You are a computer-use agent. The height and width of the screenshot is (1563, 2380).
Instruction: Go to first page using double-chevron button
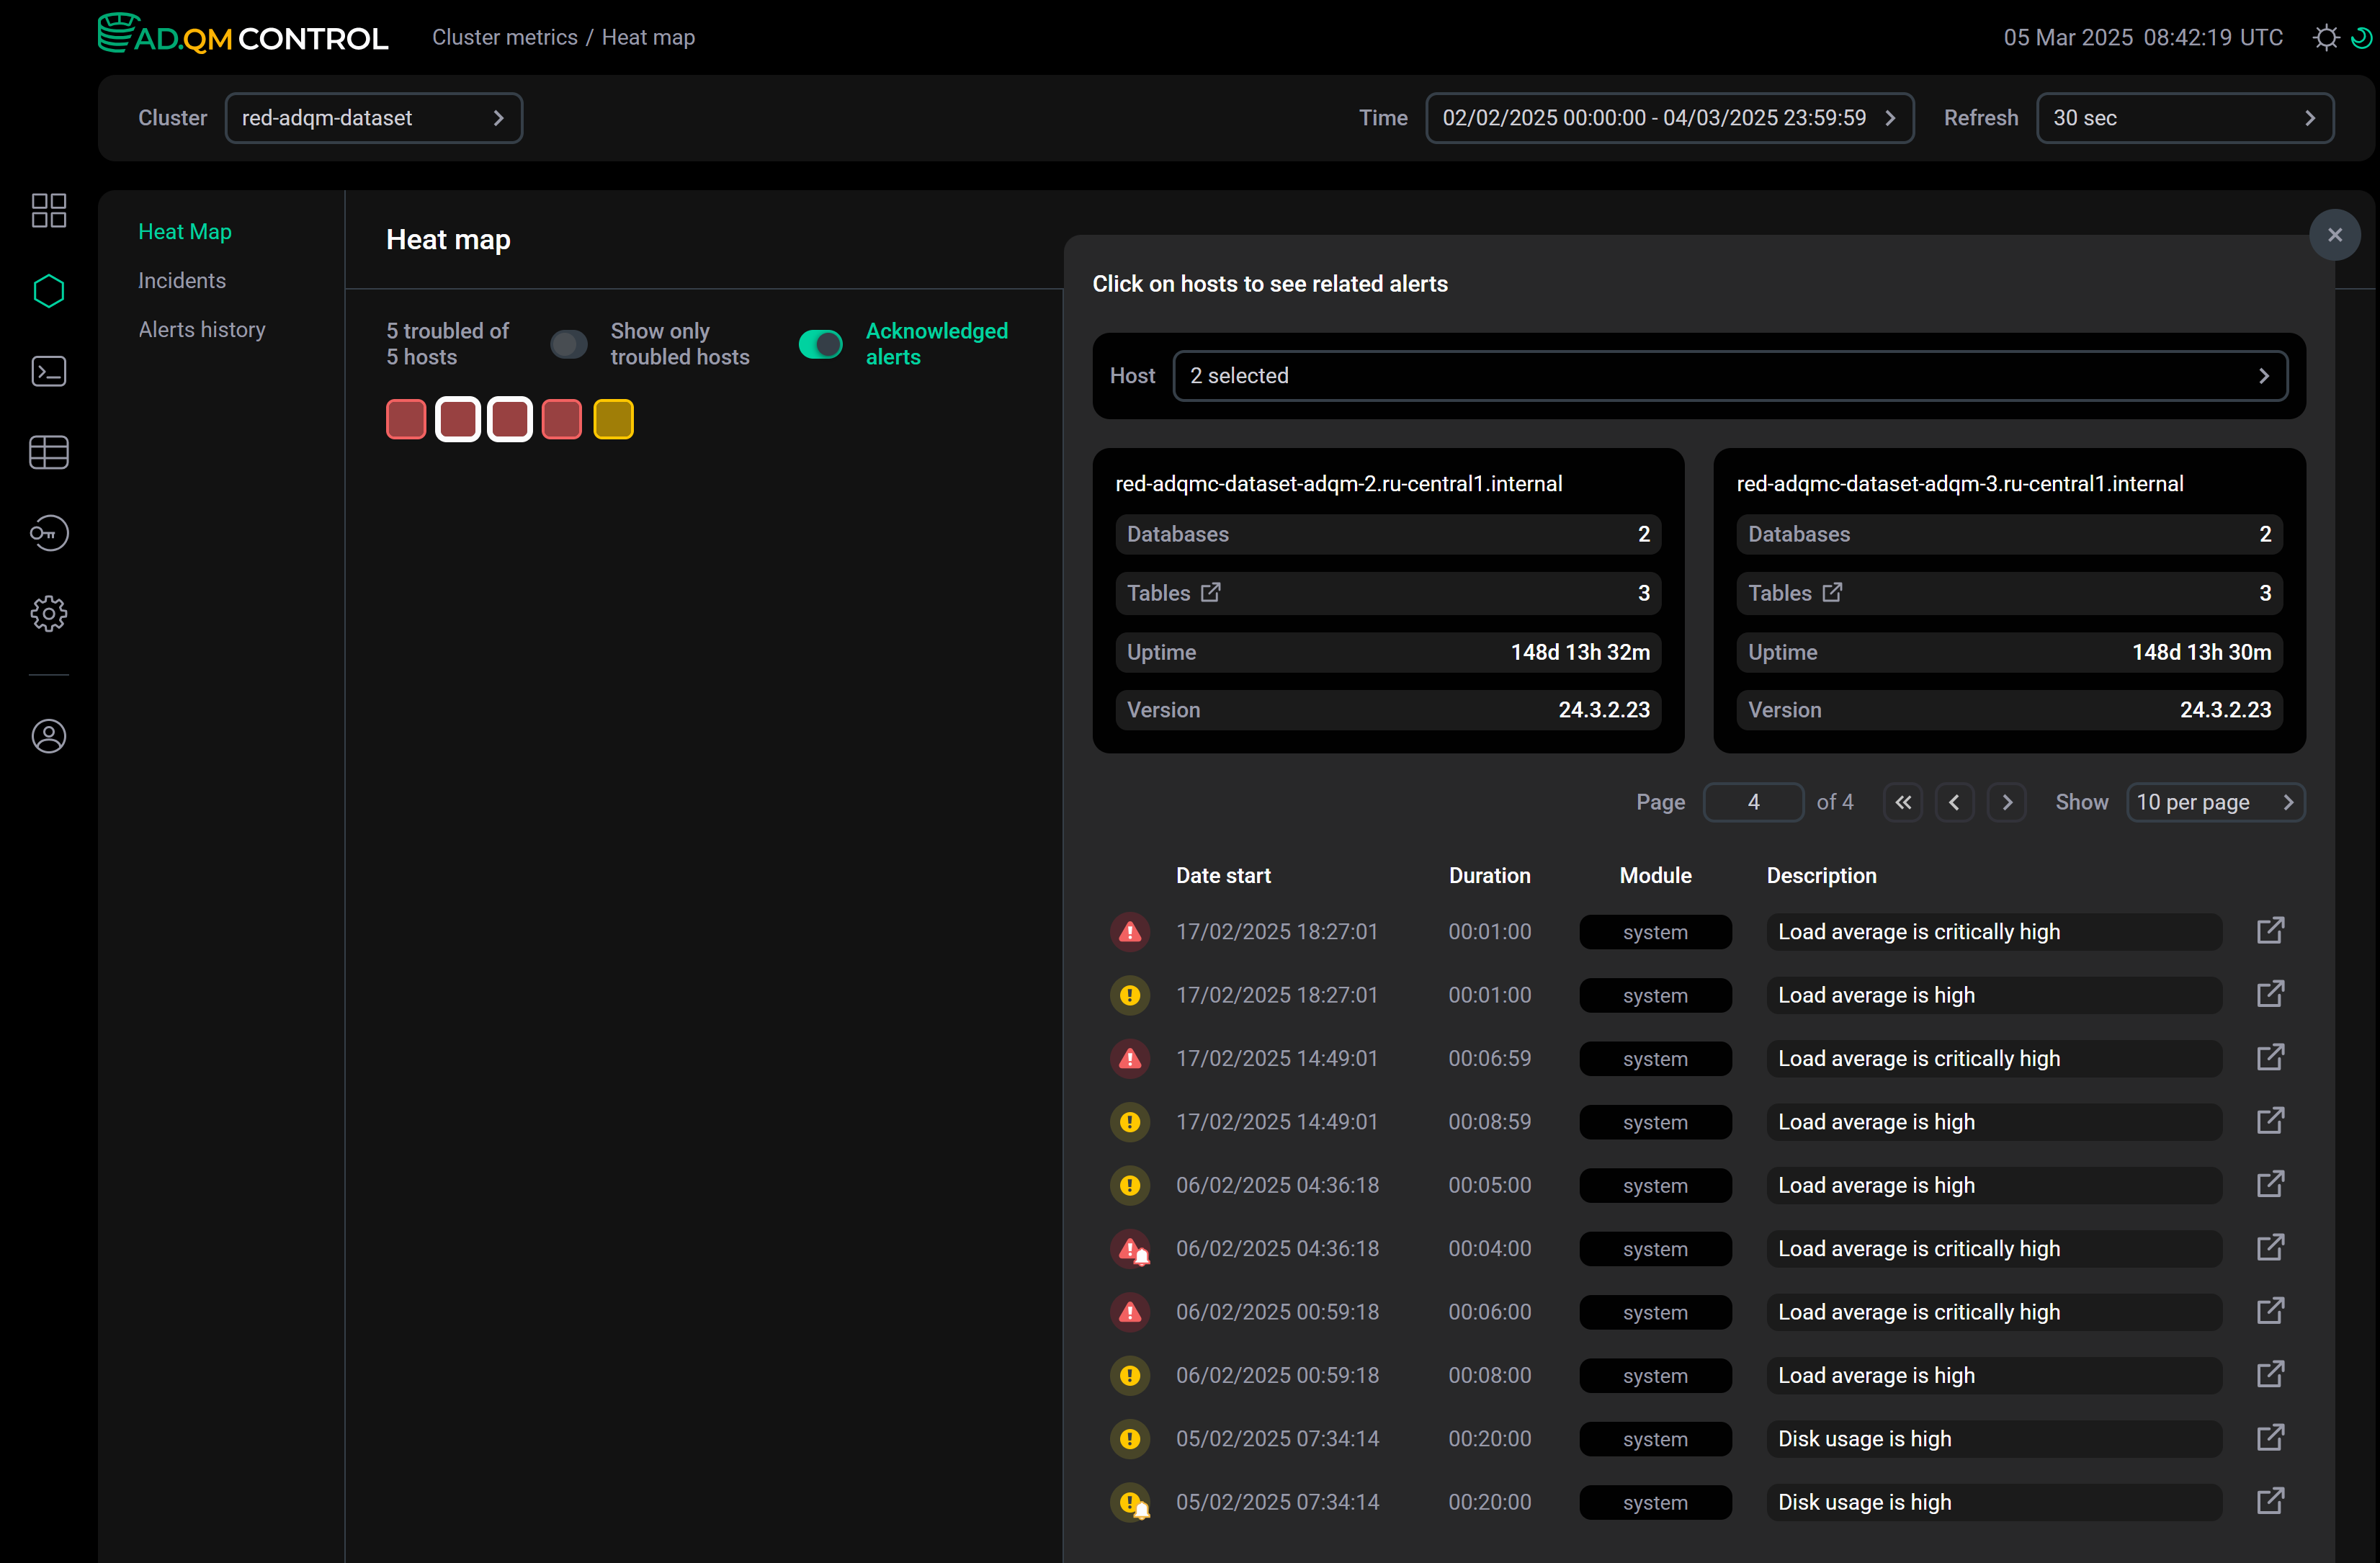[x=1903, y=801]
